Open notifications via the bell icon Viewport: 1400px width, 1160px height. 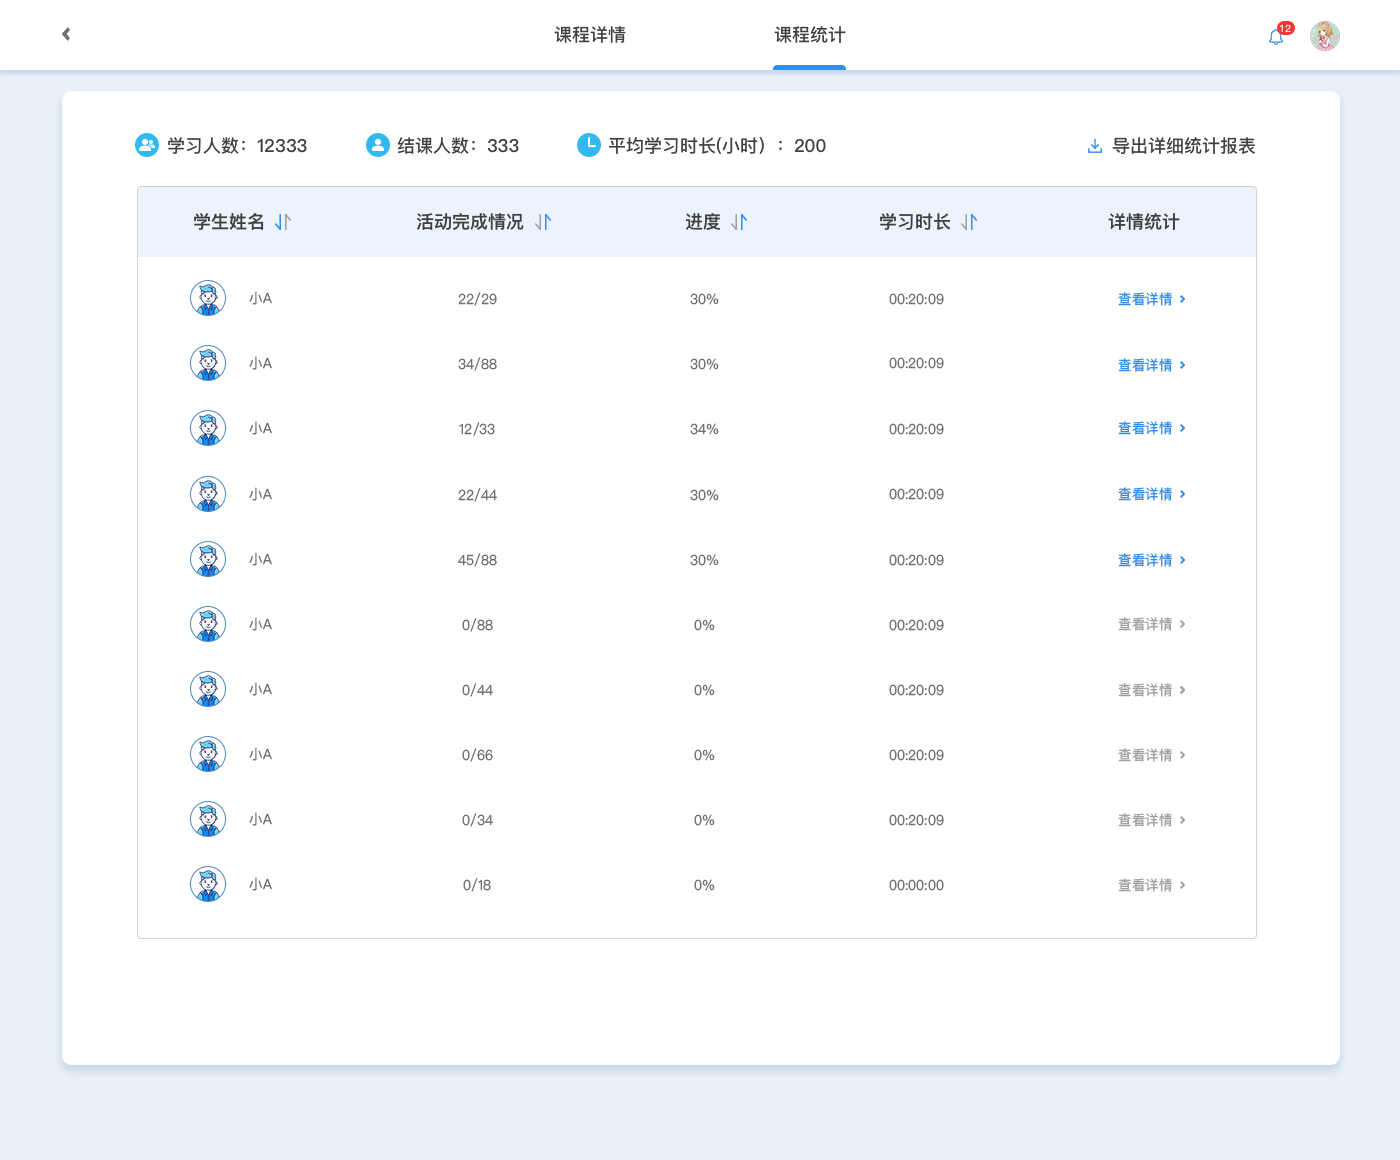(1276, 37)
